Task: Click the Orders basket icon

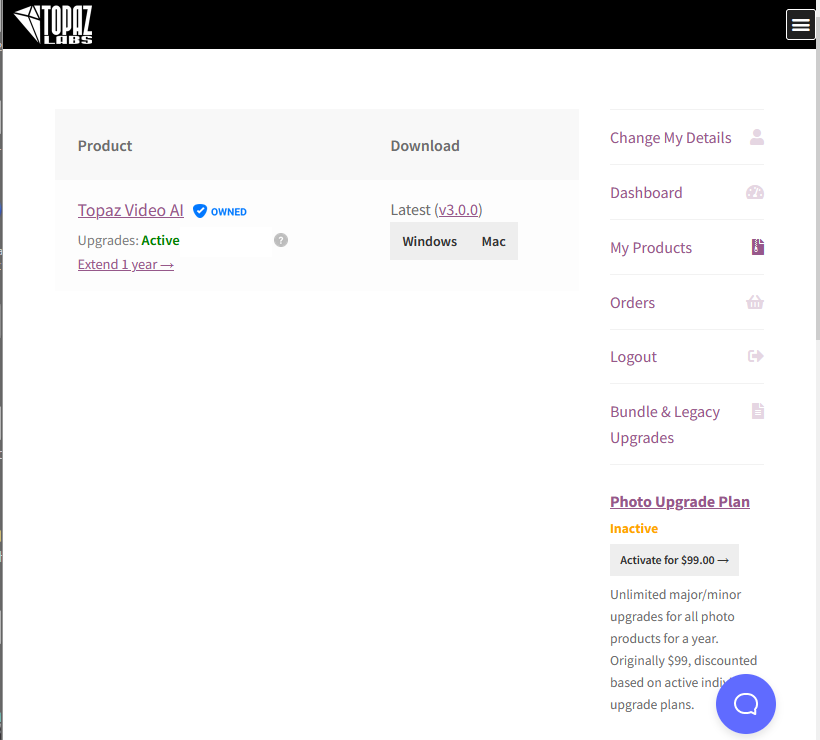Action: coord(755,302)
